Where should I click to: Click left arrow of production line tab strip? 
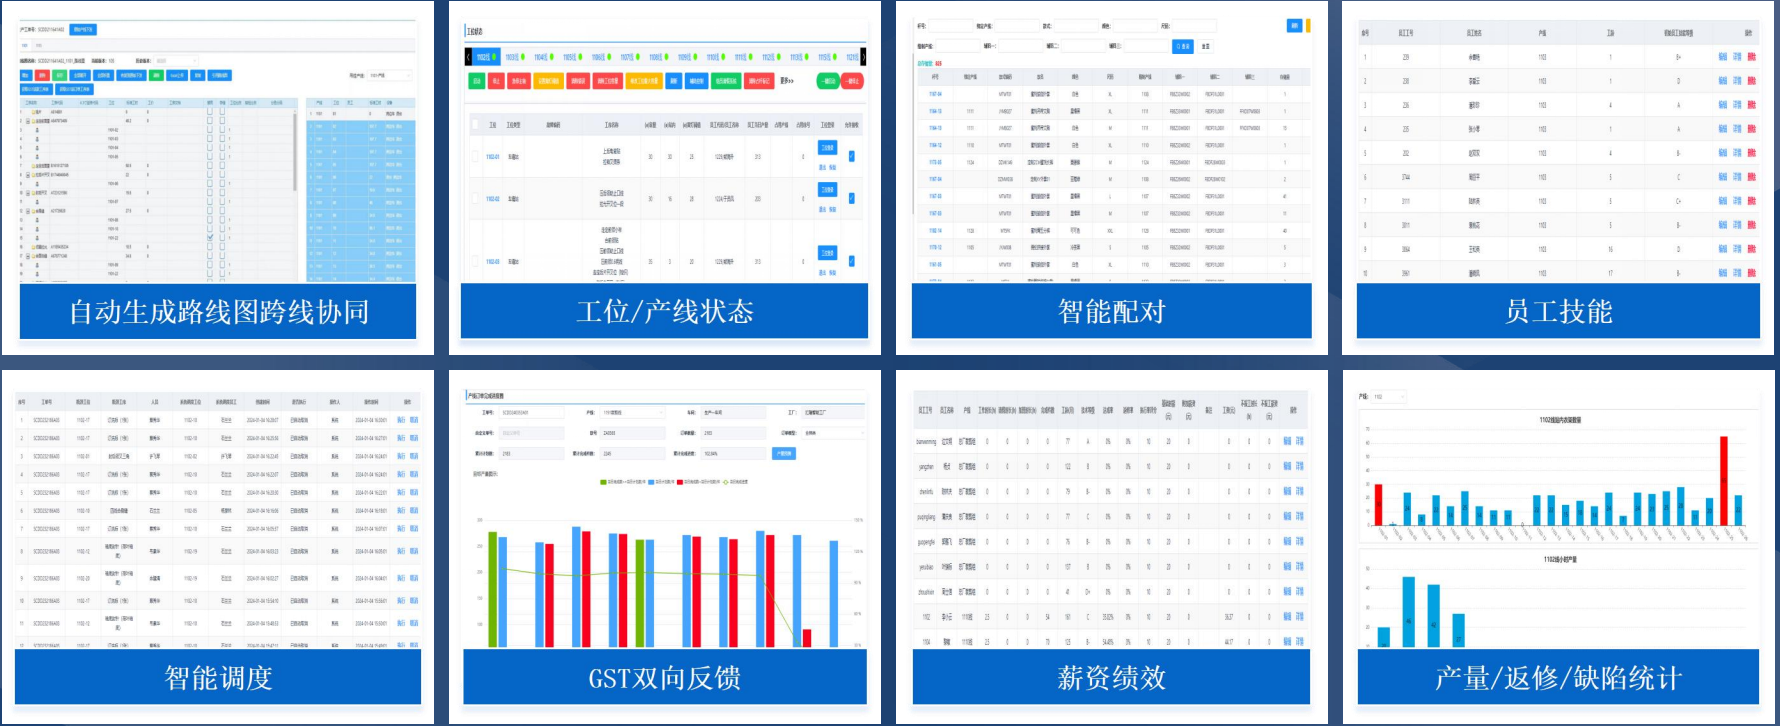coord(467,57)
